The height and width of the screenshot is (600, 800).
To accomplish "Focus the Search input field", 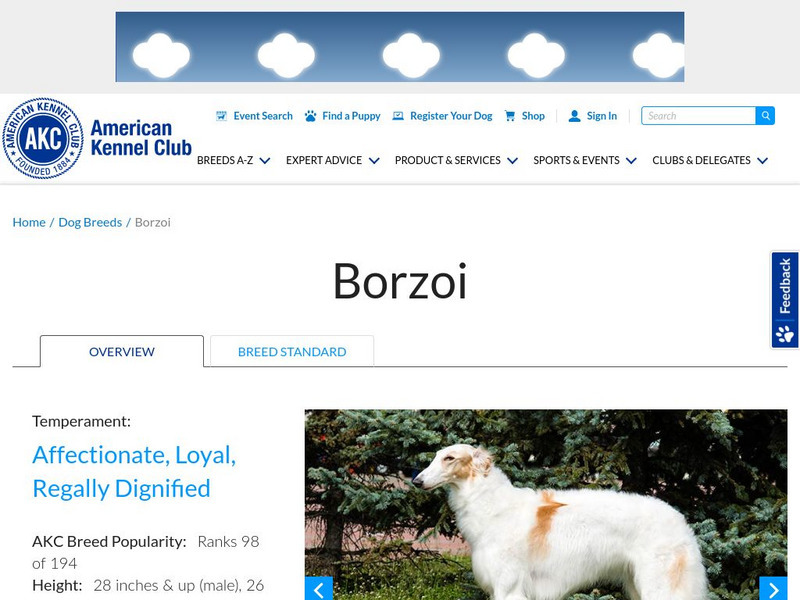I will coord(698,116).
